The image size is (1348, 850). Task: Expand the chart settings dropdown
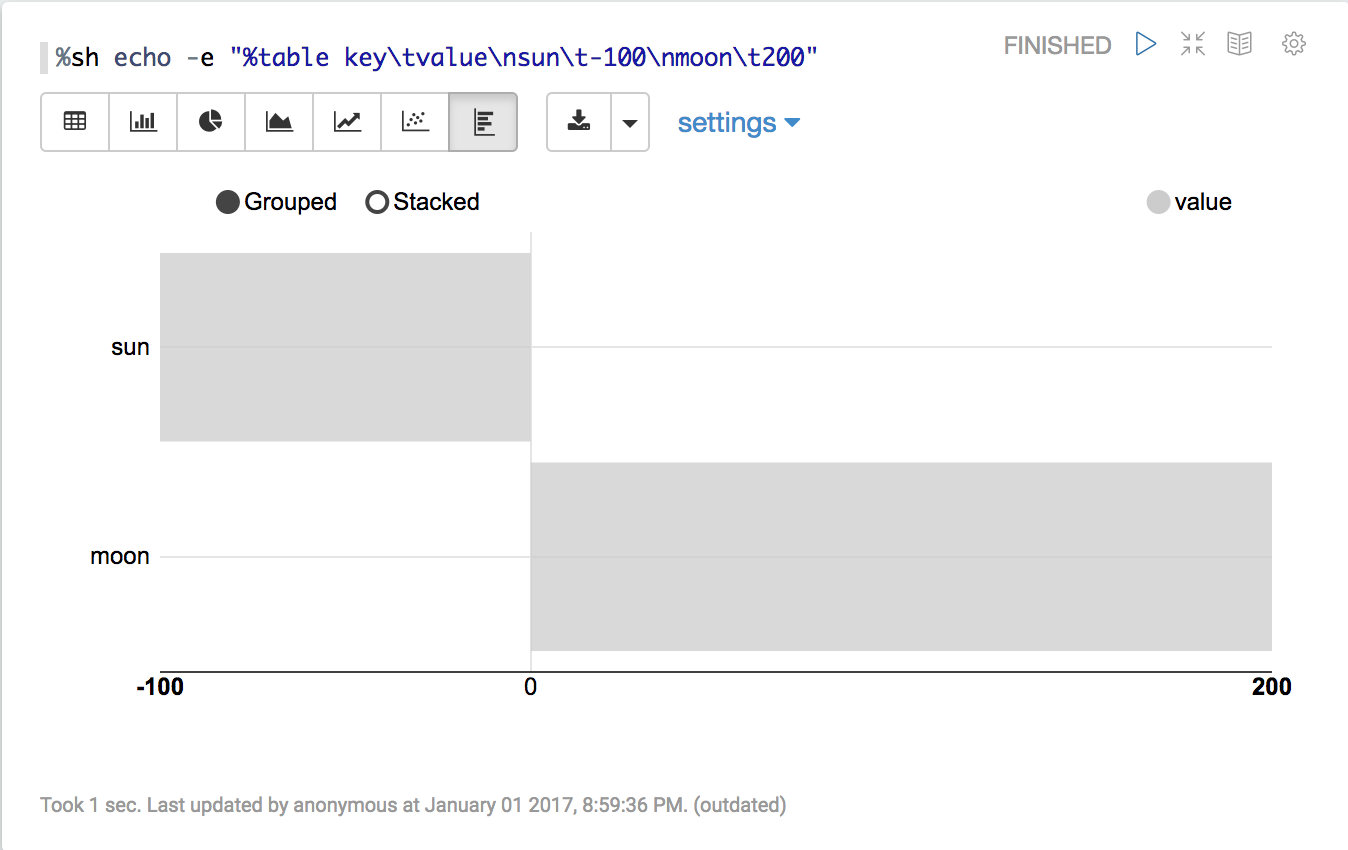pos(739,123)
